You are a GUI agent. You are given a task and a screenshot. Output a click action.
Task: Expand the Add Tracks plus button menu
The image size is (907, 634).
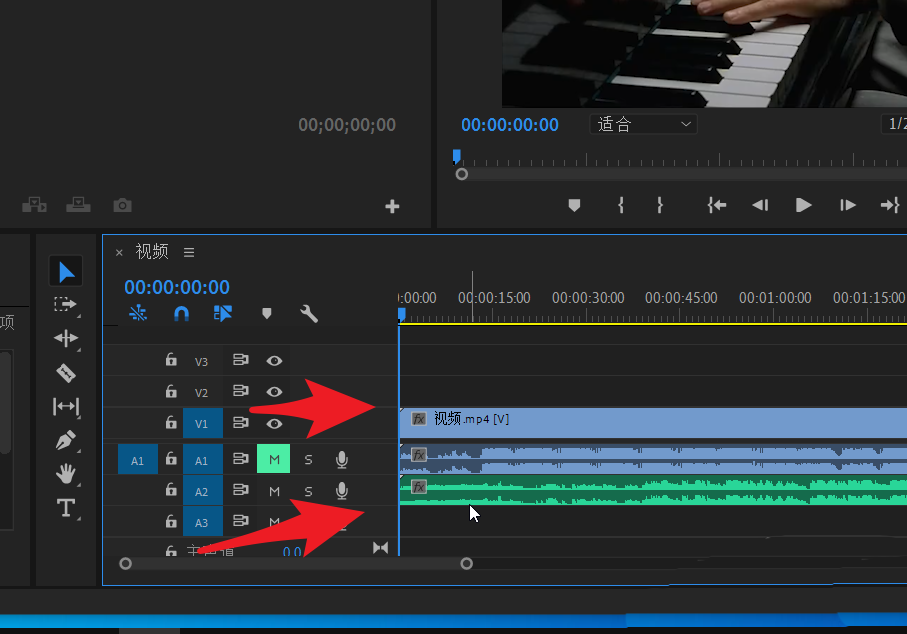pos(392,206)
